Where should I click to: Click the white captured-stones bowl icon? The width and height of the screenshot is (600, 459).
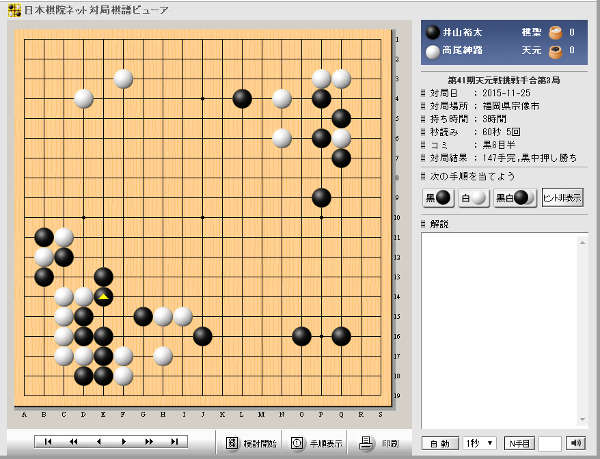pos(555,33)
